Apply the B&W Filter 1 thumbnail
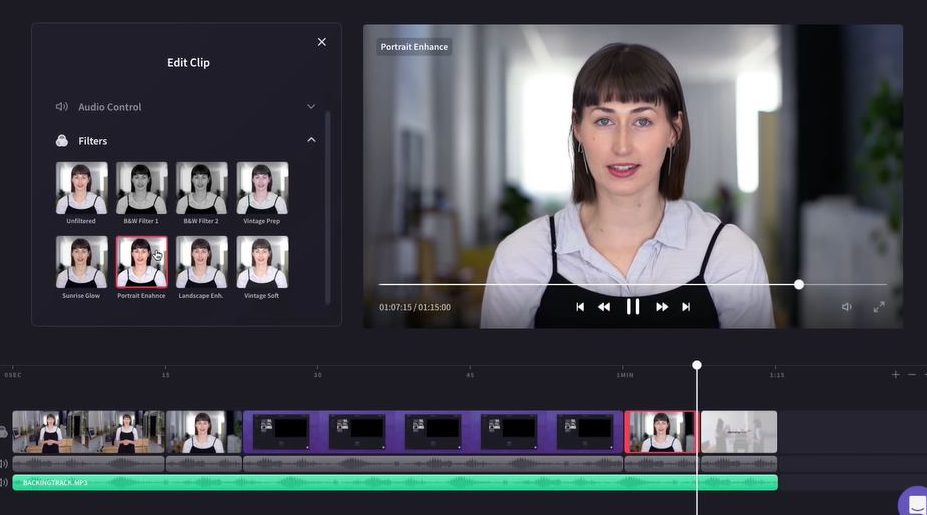 click(x=142, y=188)
